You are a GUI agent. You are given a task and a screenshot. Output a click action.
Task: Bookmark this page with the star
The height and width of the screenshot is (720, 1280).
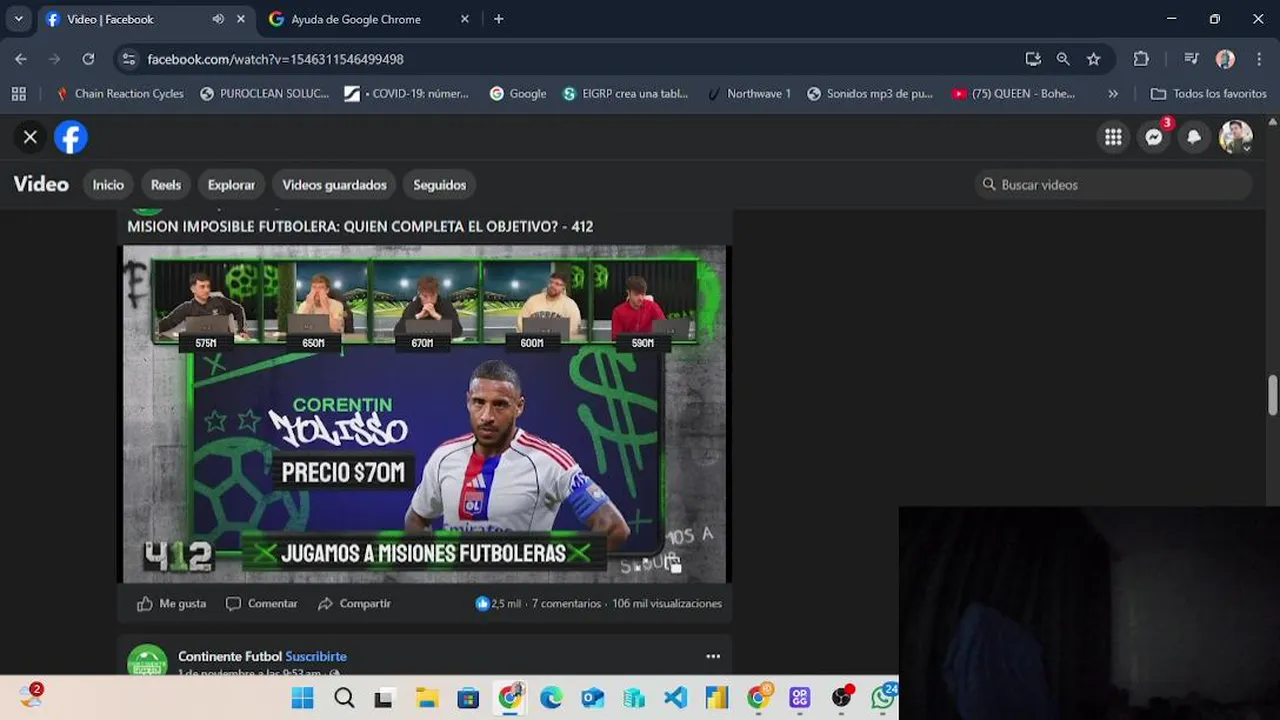pyautogui.click(x=1094, y=59)
